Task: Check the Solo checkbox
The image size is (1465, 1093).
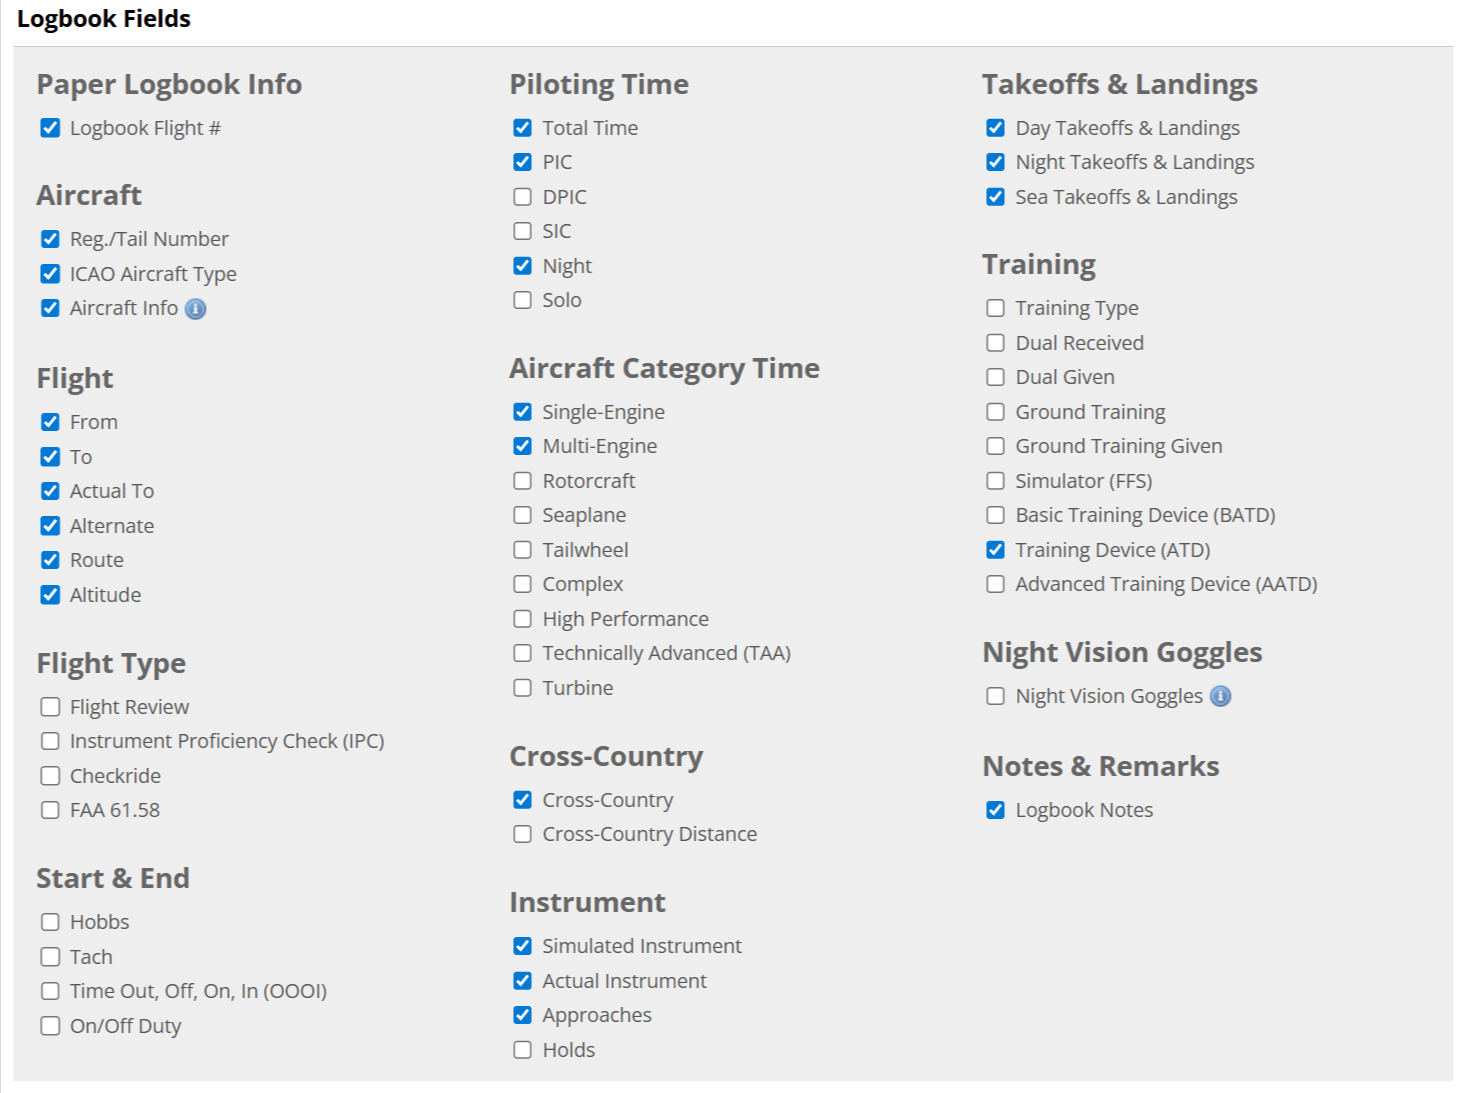Action: tap(521, 299)
